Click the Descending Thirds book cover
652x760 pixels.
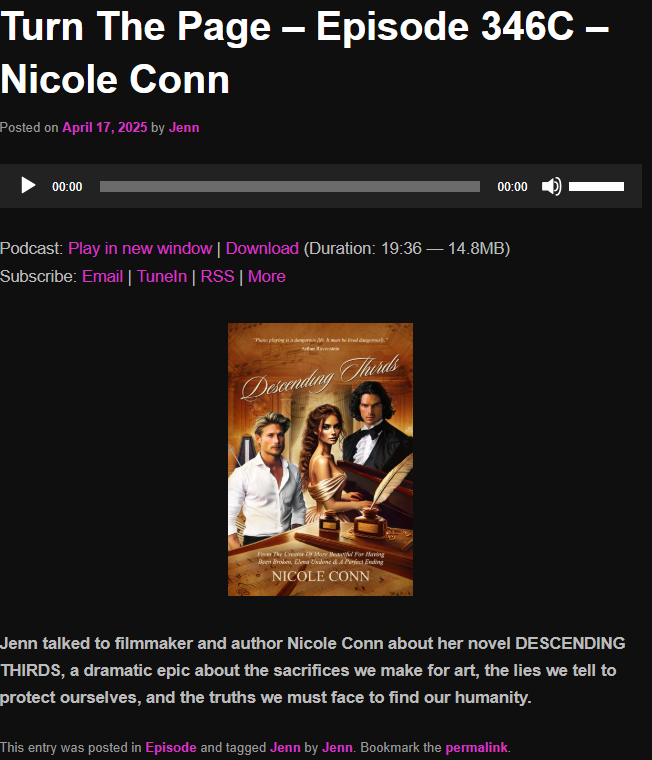[320, 459]
